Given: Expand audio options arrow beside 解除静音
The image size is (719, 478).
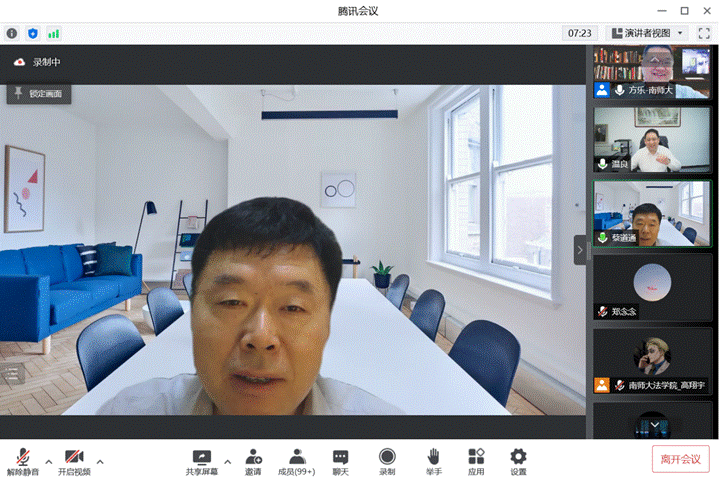Looking at the screenshot, I should (48, 461).
